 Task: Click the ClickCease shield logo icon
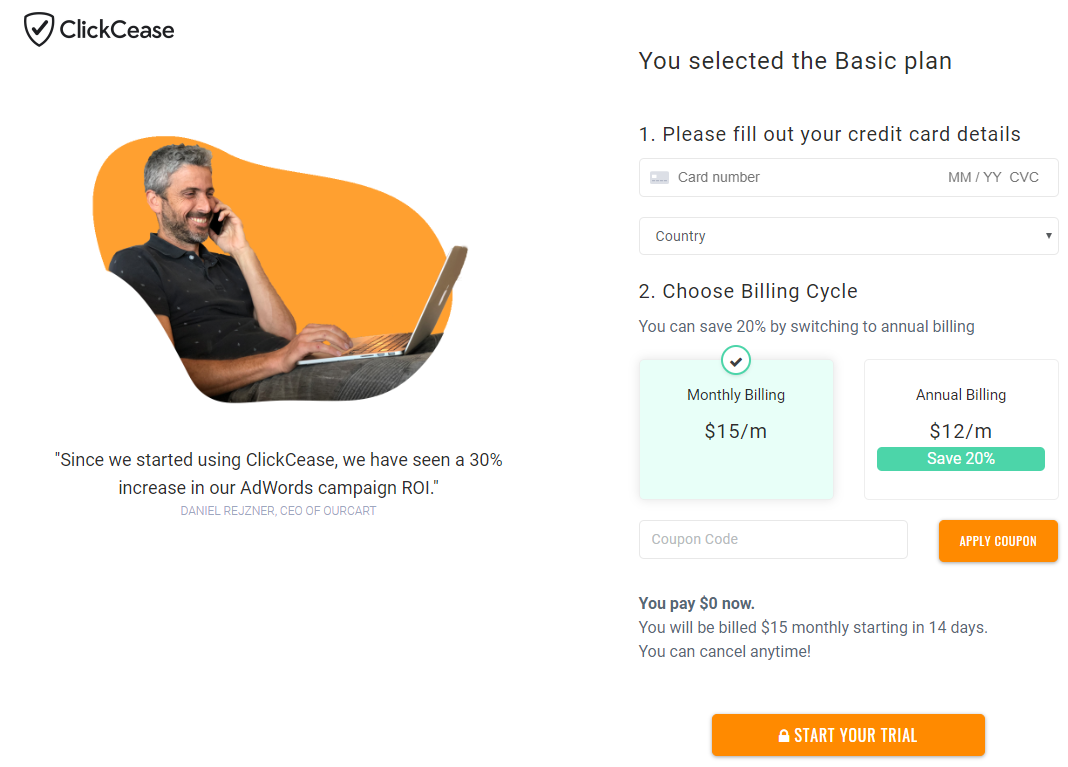(38, 30)
